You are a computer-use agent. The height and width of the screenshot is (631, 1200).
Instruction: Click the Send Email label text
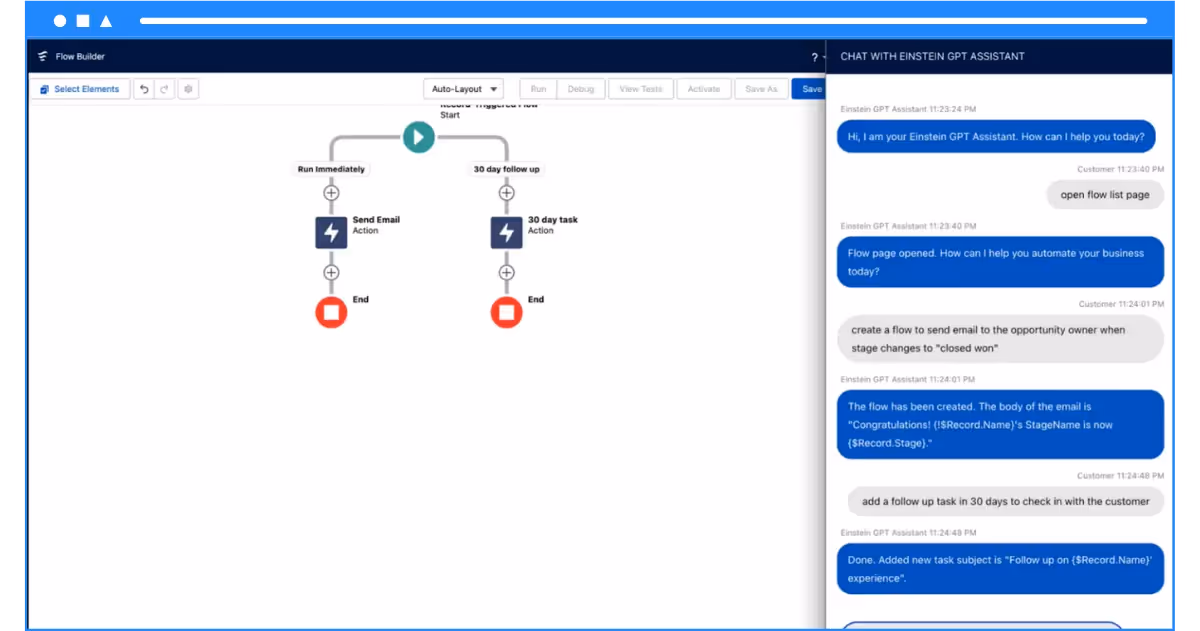coord(376,220)
